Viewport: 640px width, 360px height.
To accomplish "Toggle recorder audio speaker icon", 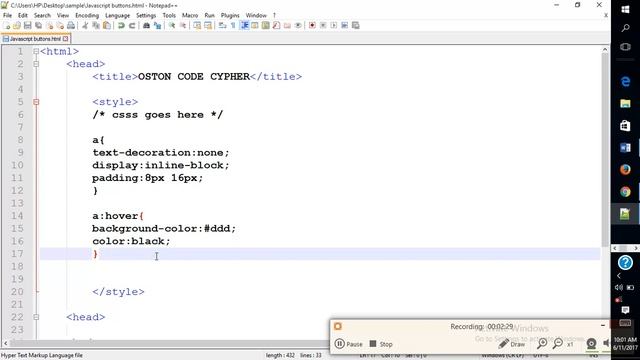I will 606,343.
